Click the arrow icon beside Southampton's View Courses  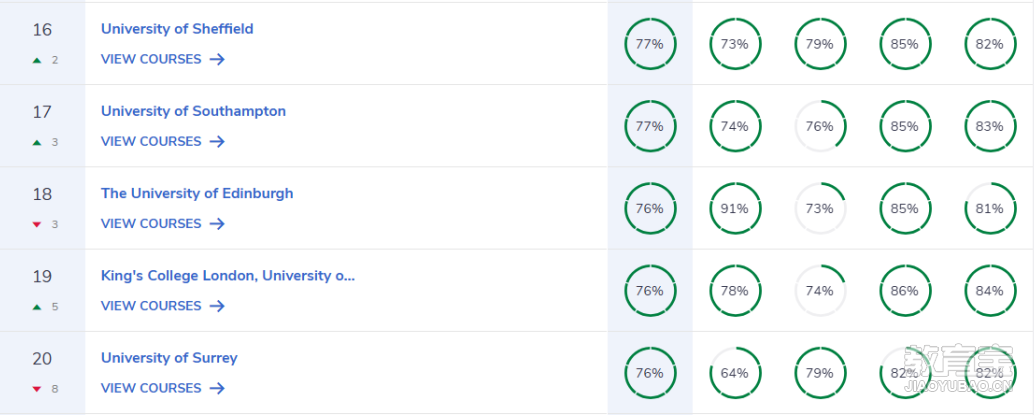pos(217,142)
